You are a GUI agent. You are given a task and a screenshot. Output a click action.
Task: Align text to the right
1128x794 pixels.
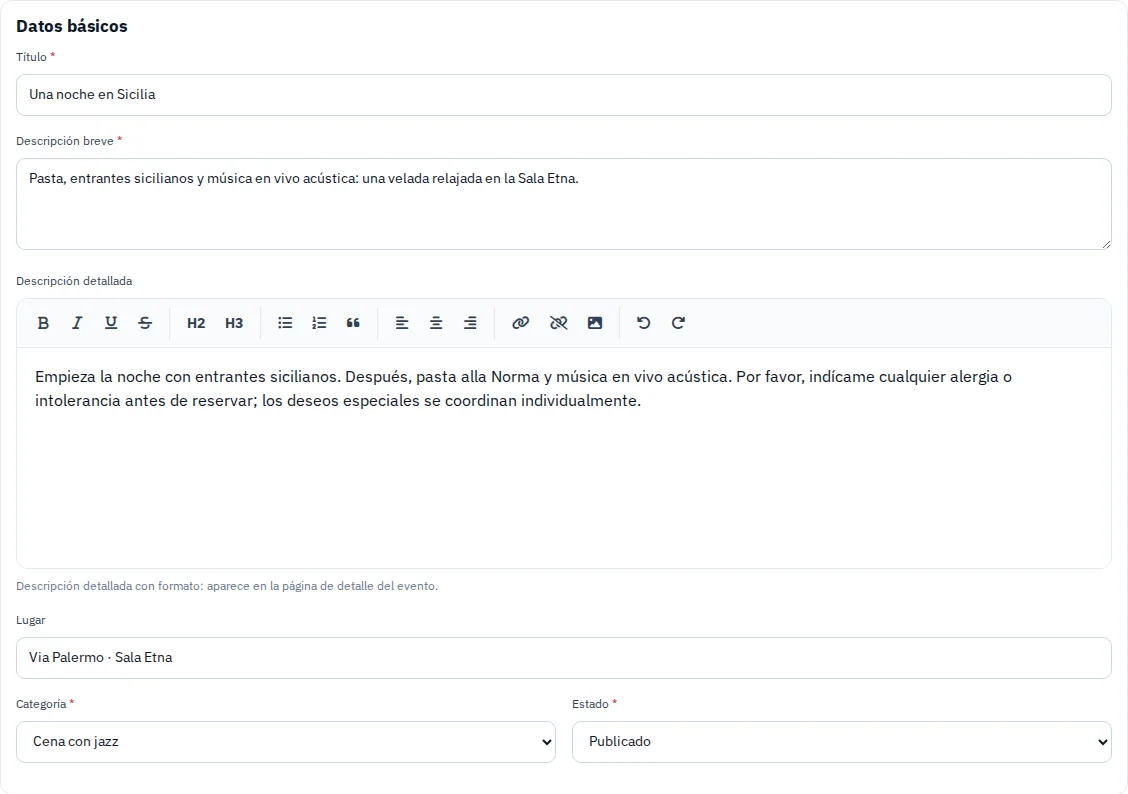(470, 323)
